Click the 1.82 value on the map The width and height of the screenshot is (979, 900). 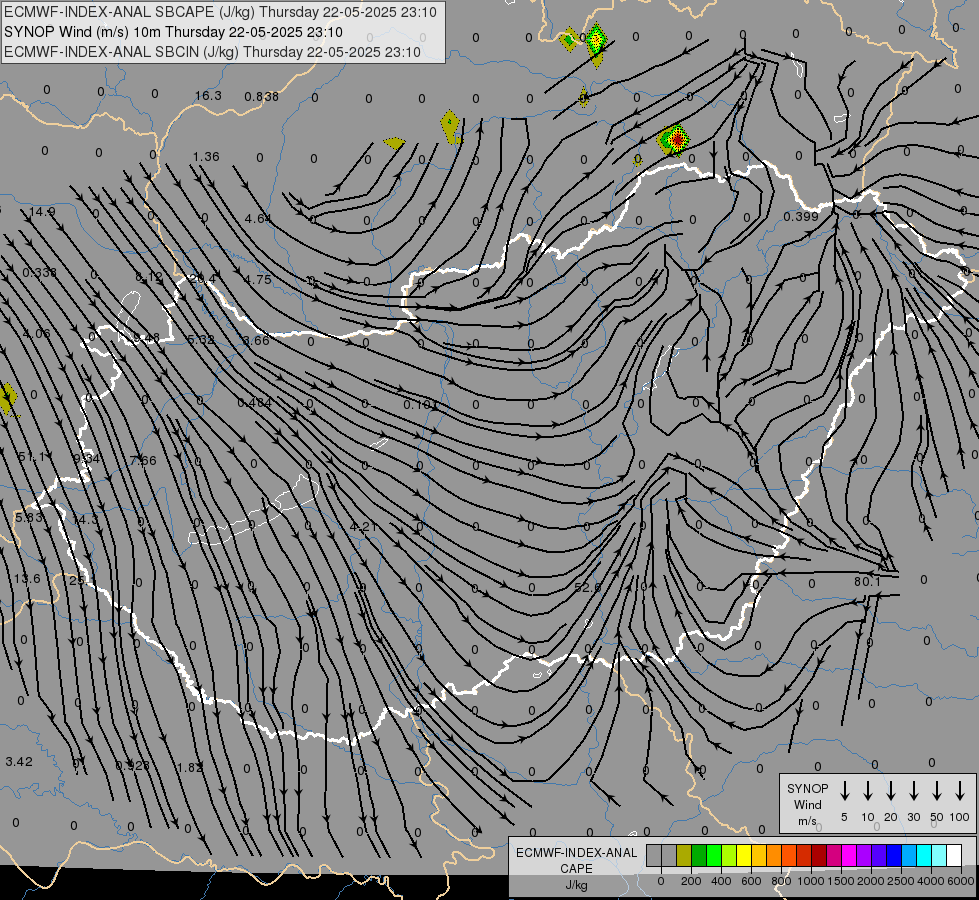pyautogui.click(x=190, y=767)
